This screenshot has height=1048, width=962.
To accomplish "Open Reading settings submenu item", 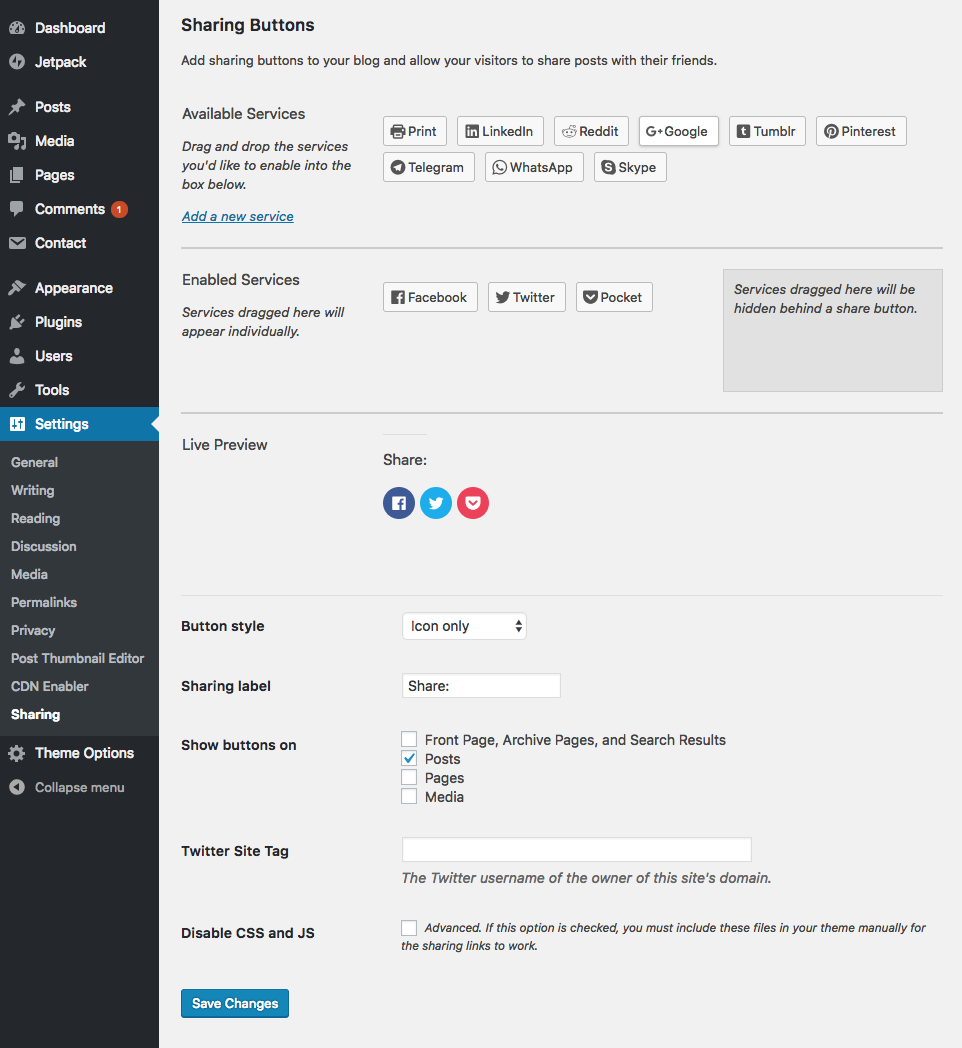I will click(x=35, y=519).
